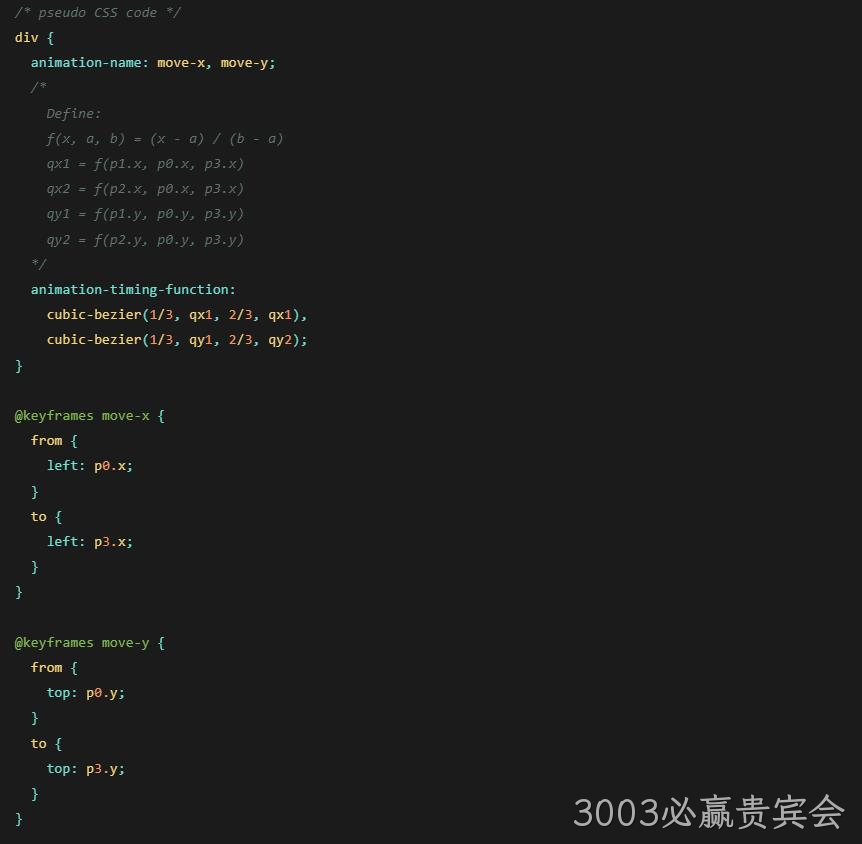Screen dimensions: 862x844
Task: Click the 'qx1 = f(p1.x, p0.x, p3.x)' line
Action: pos(145,164)
